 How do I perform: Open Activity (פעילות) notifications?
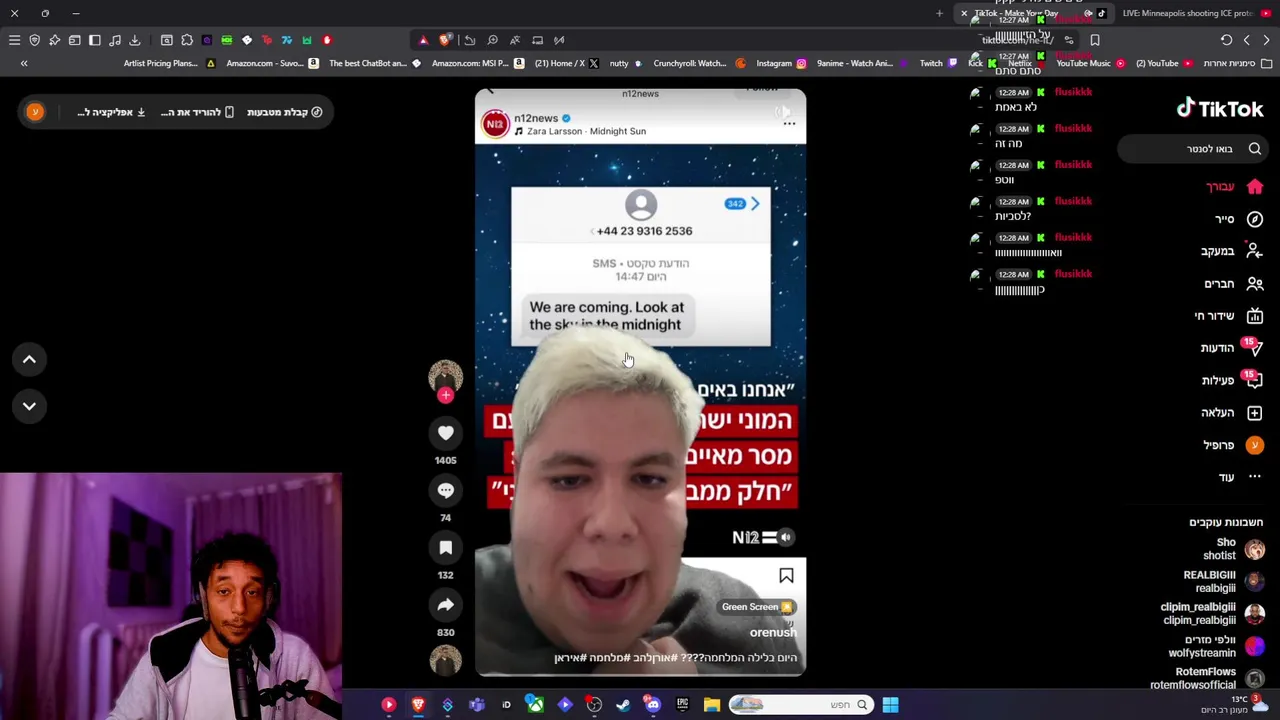pyautogui.click(x=1232, y=380)
